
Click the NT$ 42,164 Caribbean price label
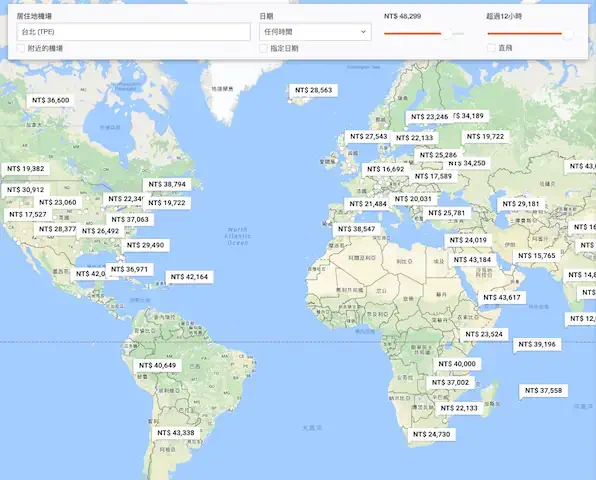click(189, 277)
